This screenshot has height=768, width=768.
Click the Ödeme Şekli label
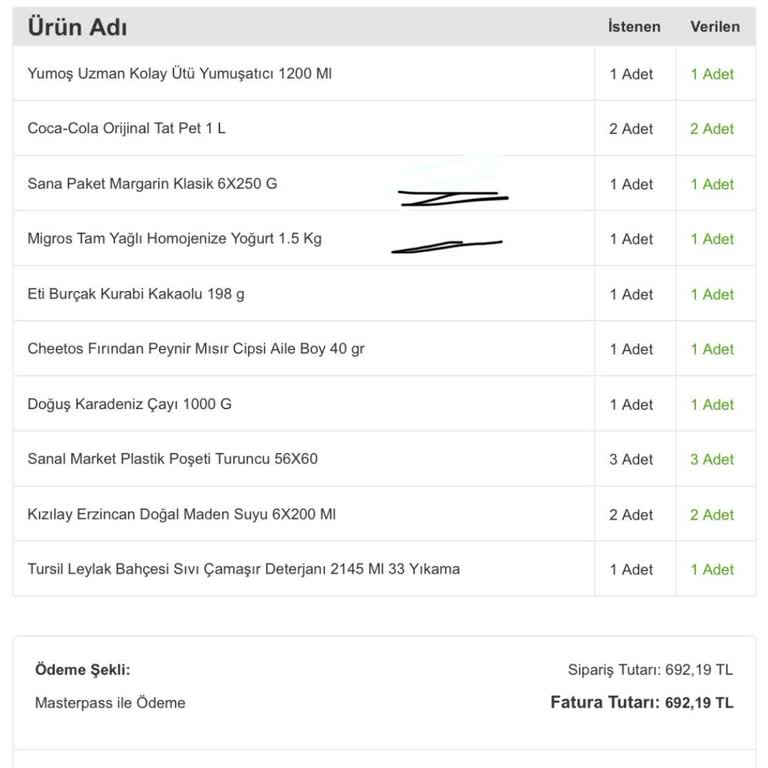[82, 670]
